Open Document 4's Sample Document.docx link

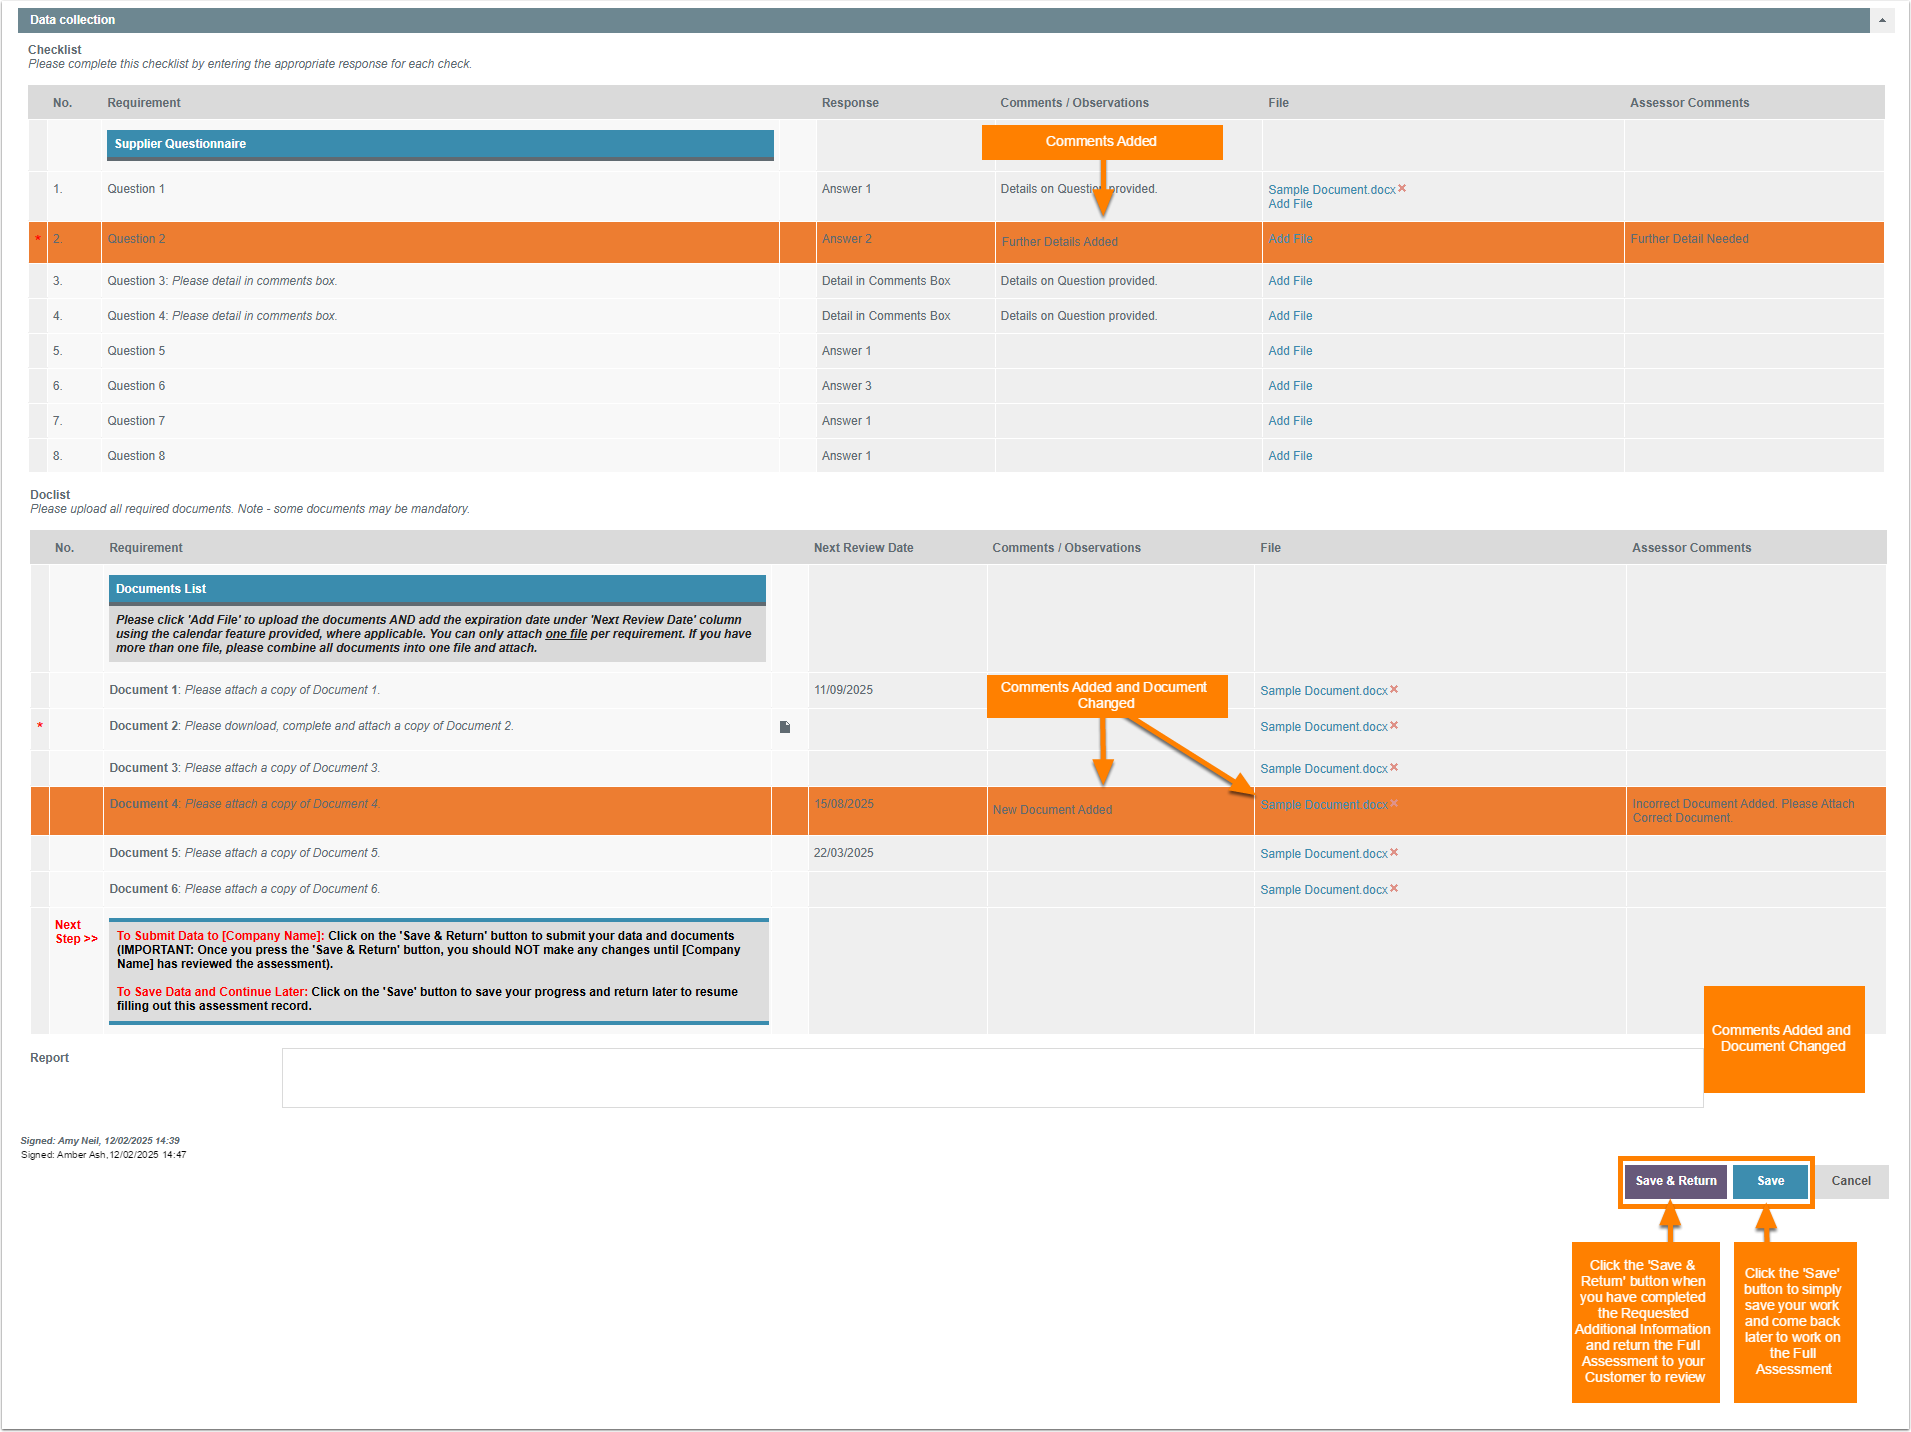coord(1323,805)
